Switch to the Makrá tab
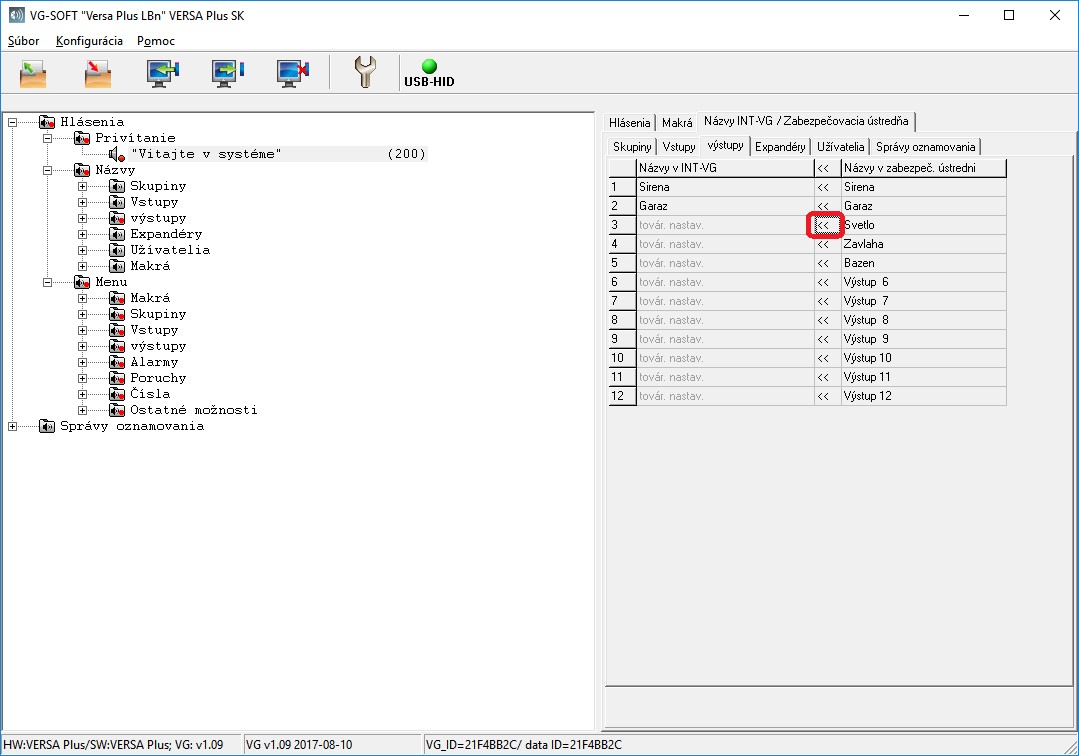The width and height of the screenshot is (1079, 756). point(677,123)
